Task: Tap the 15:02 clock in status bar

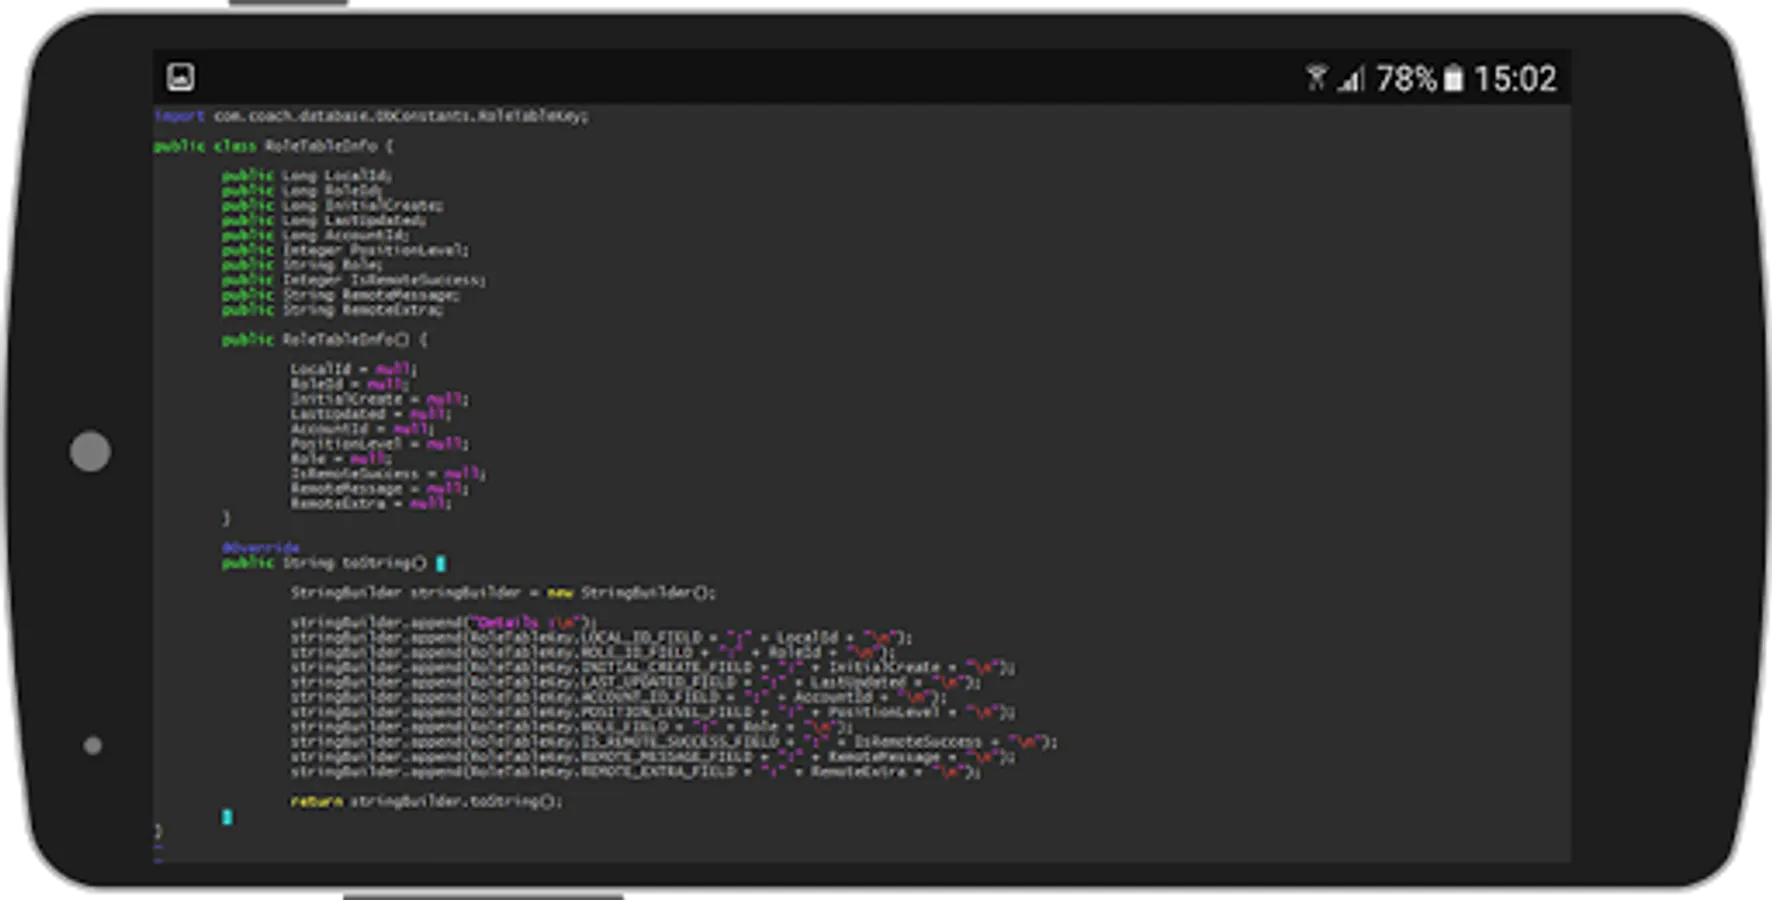Action: click(1515, 78)
